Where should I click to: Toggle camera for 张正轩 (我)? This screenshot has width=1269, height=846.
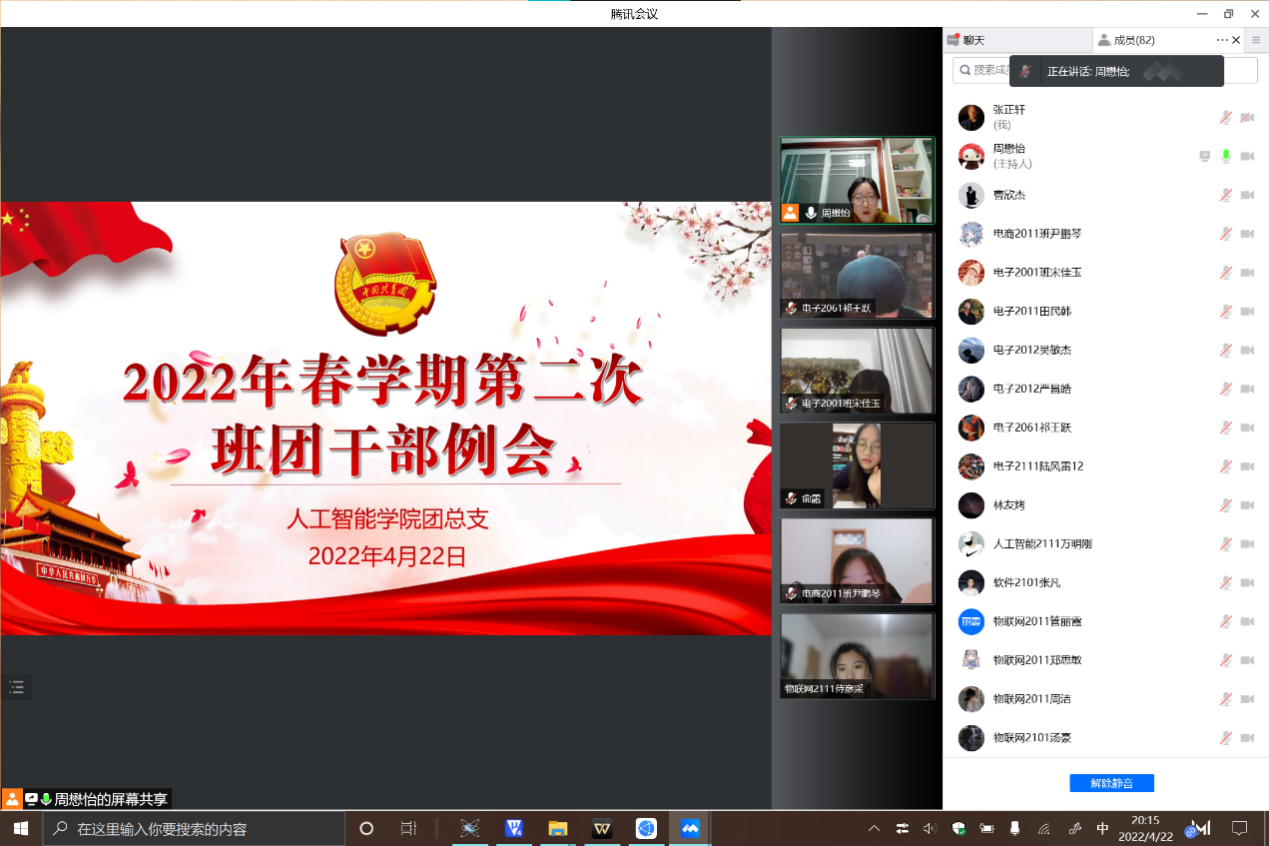(1247, 118)
